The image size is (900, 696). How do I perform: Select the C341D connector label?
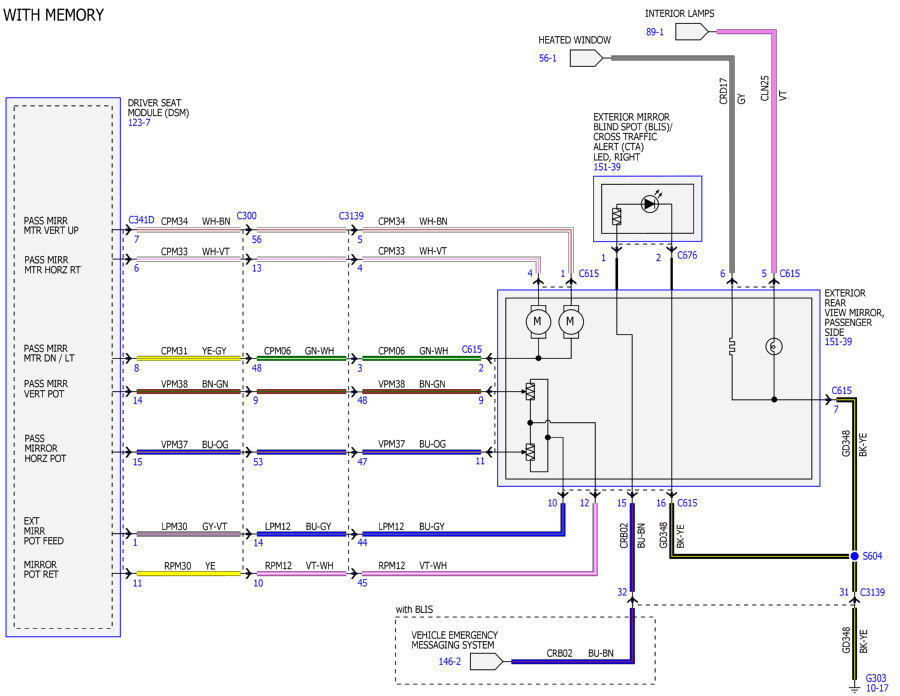click(x=141, y=220)
